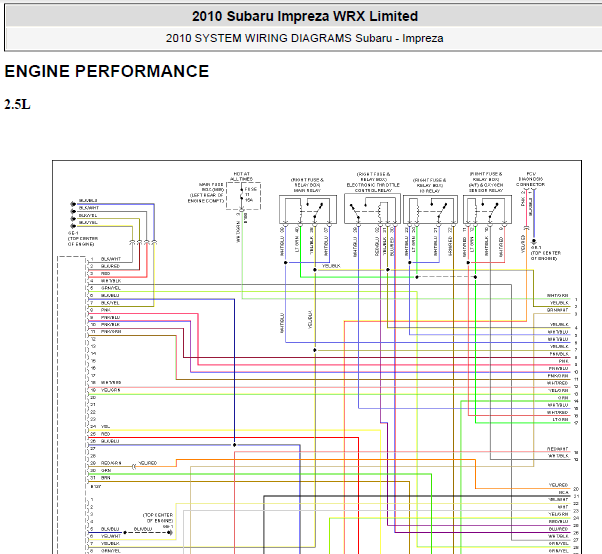The image size is (602, 554).
Task: Click right side pin 1 "WHT/GRN" label
Action: 558,296
